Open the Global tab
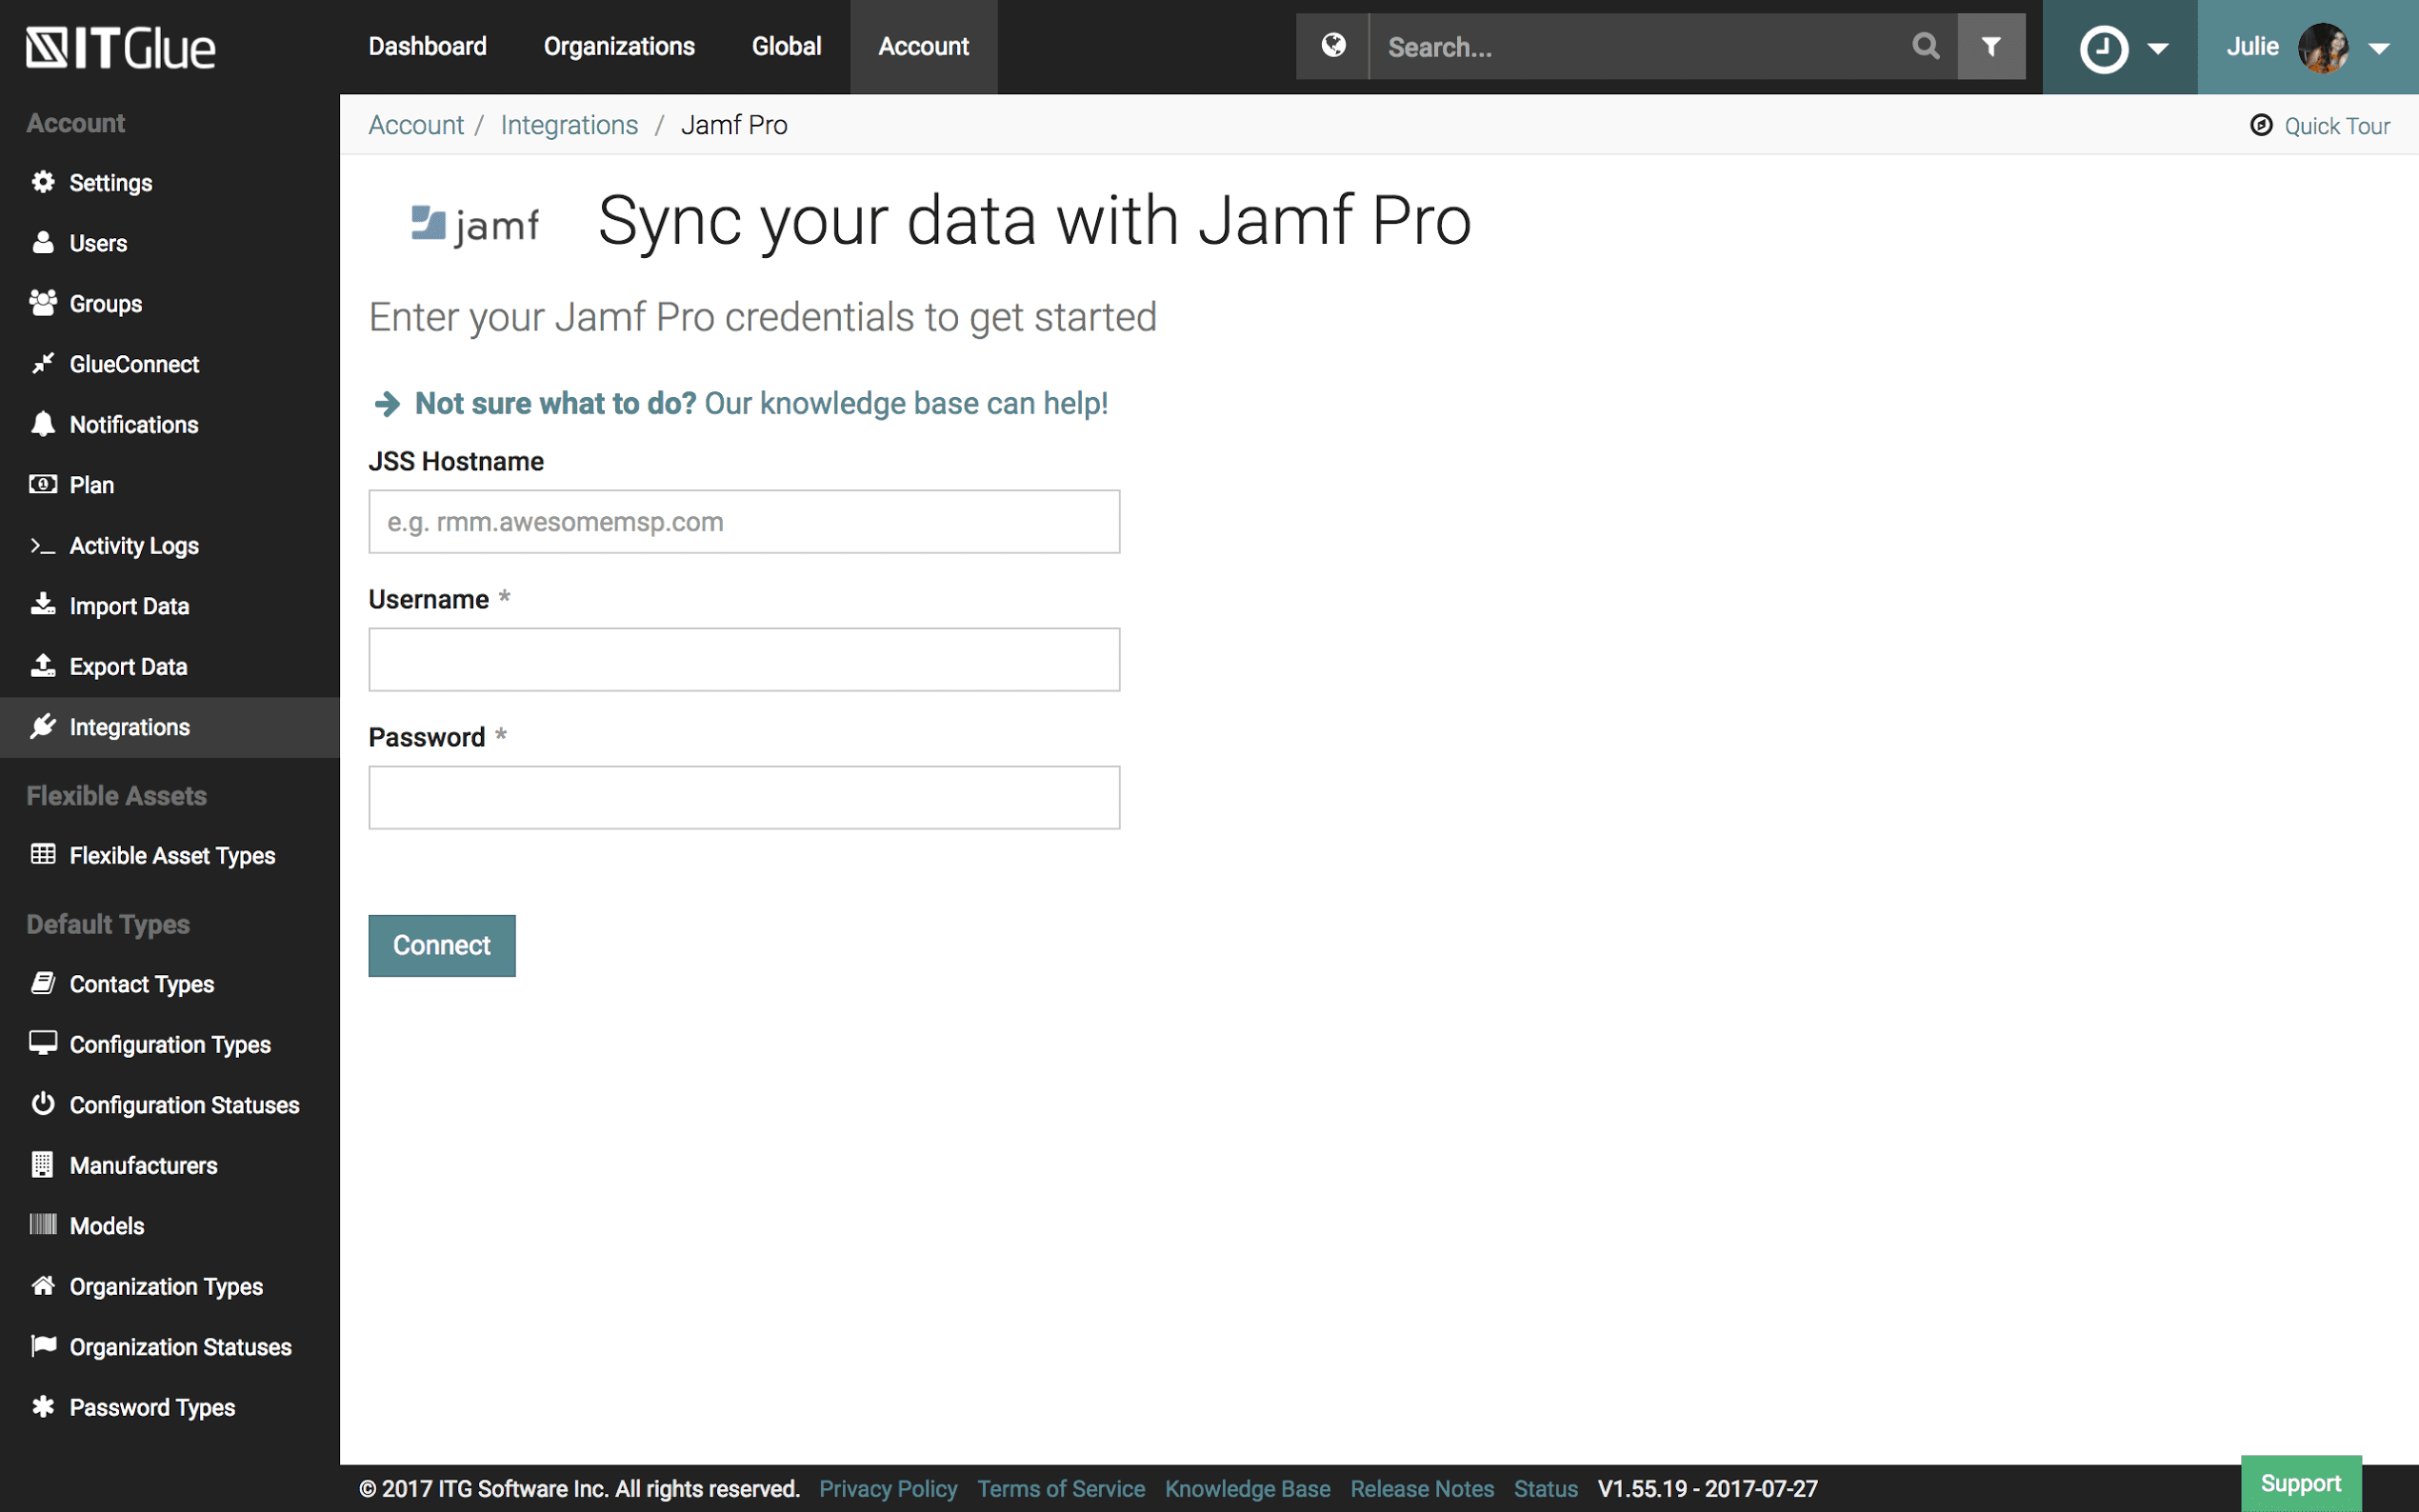This screenshot has height=1512, width=2419. pyautogui.click(x=786, y=46)
